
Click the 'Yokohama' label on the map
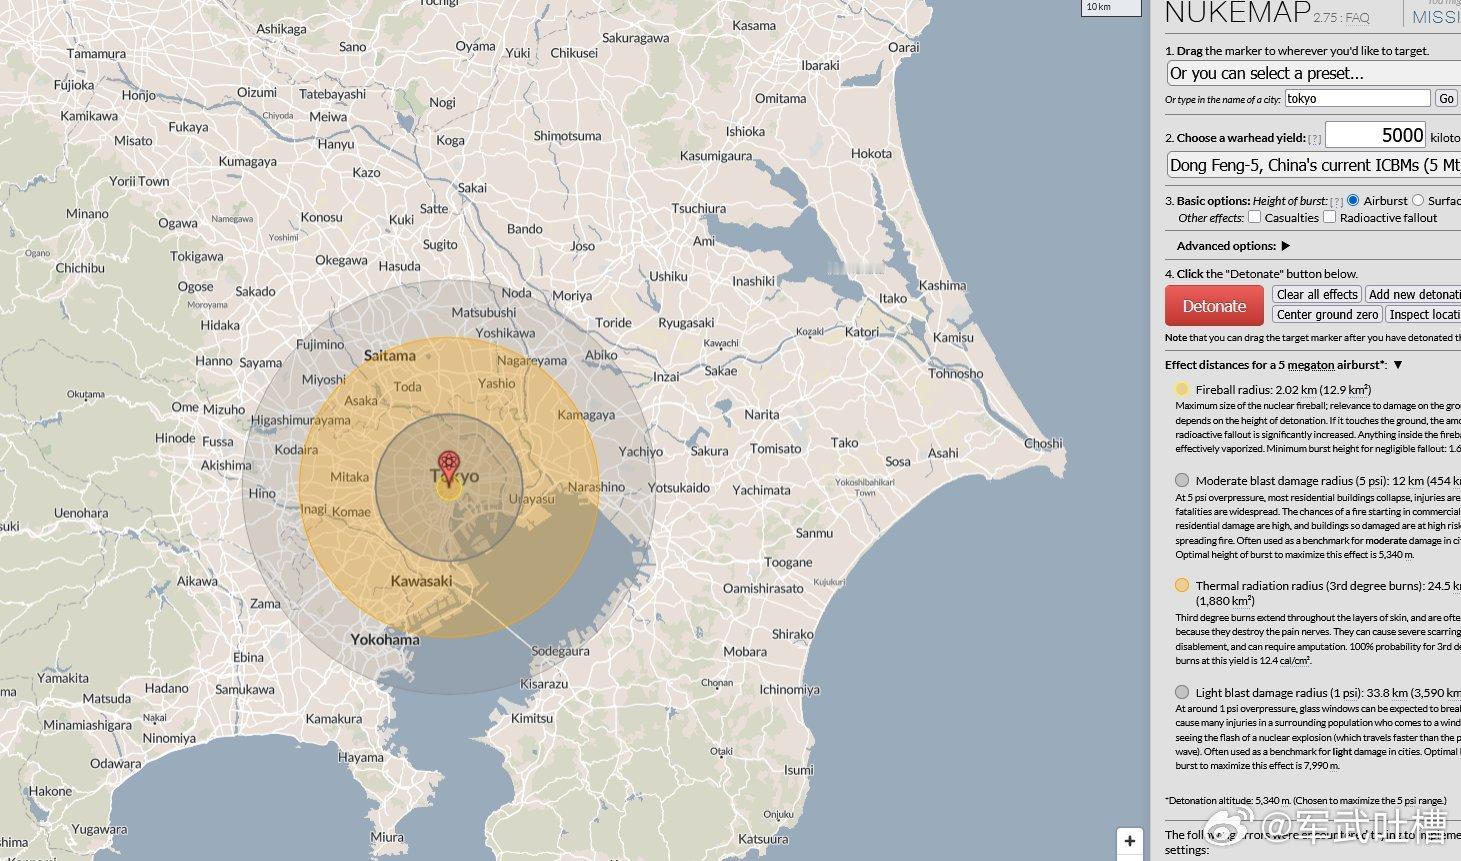385,639
